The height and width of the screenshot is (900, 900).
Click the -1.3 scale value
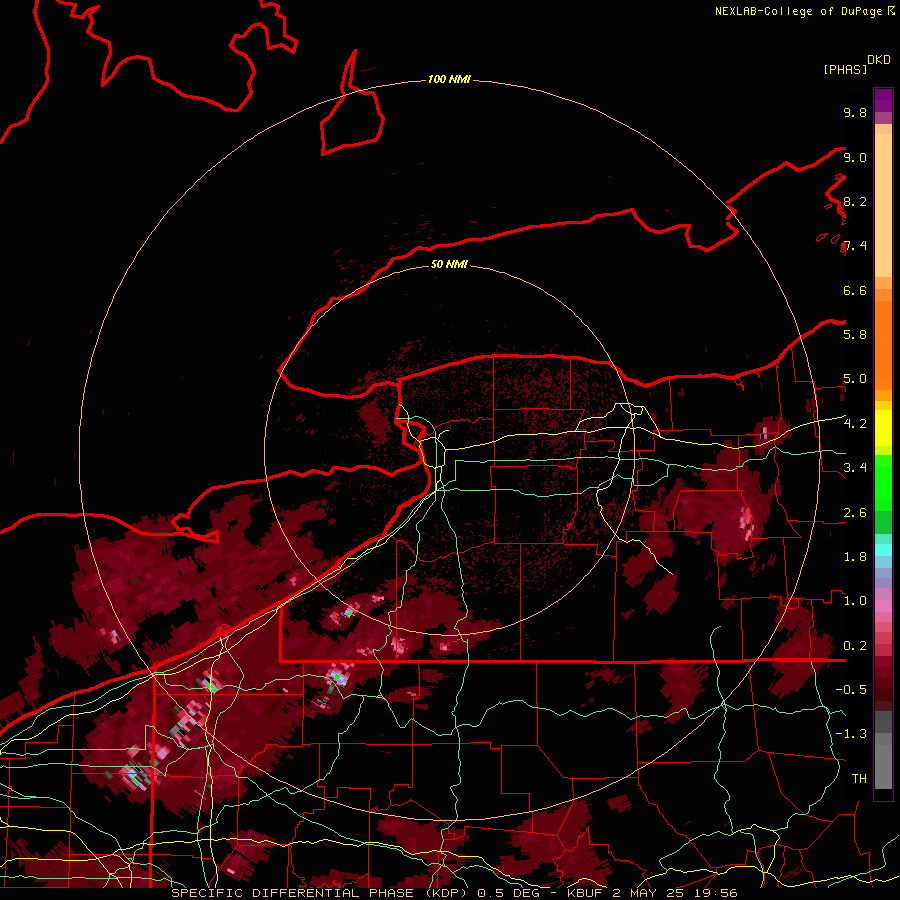point(851,734)
